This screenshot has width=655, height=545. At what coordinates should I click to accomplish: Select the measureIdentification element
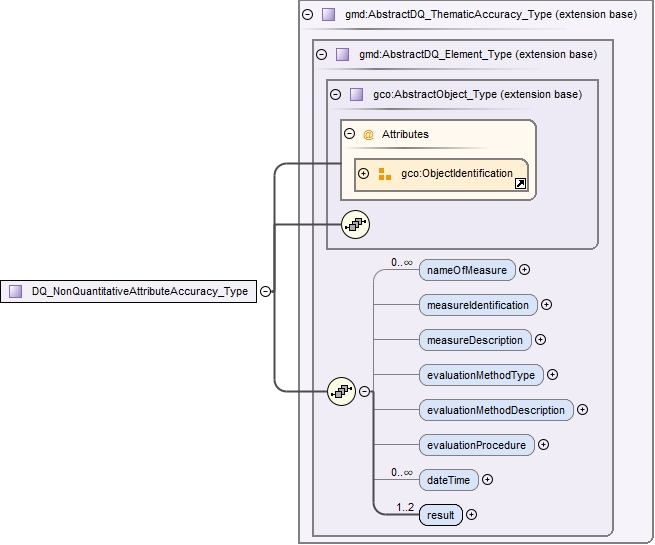pos(477,304)
